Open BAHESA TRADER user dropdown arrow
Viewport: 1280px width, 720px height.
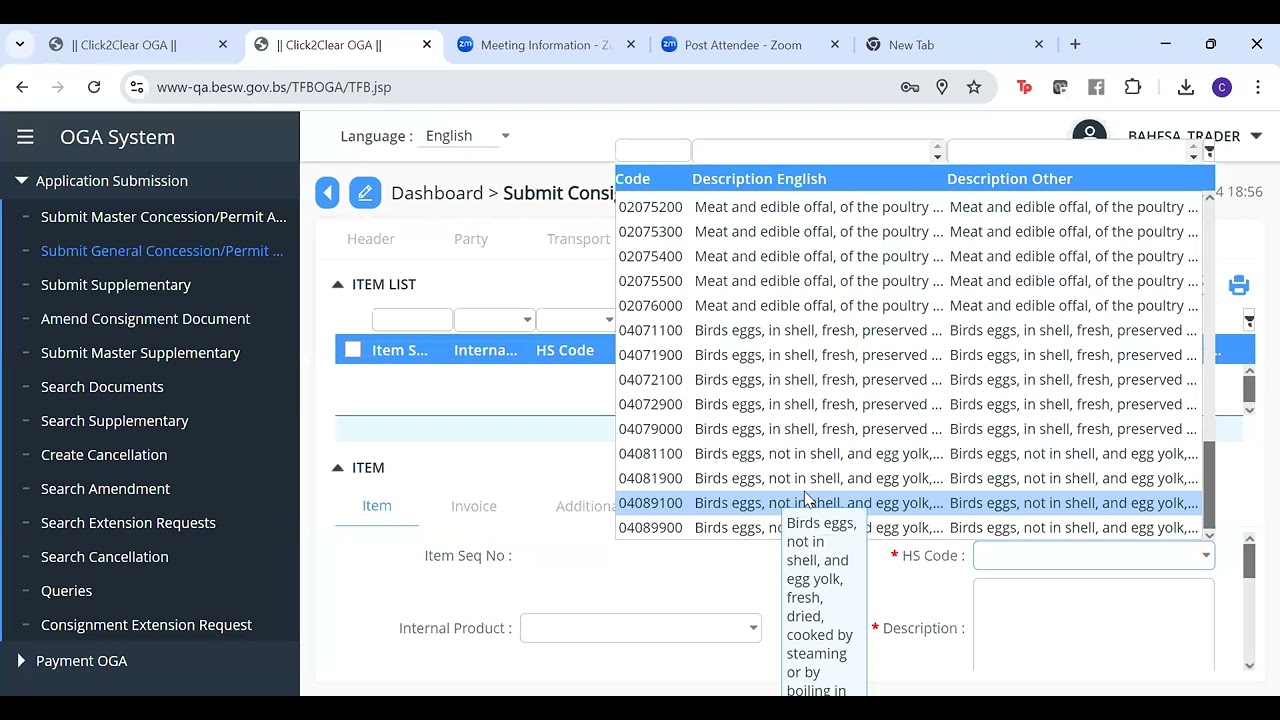coord(1255,136)
